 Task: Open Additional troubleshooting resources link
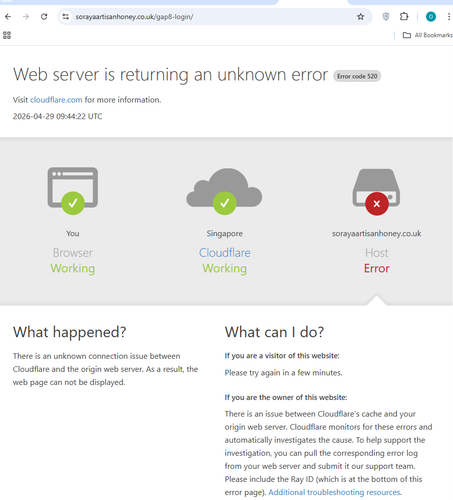click(x=334, y=492)
